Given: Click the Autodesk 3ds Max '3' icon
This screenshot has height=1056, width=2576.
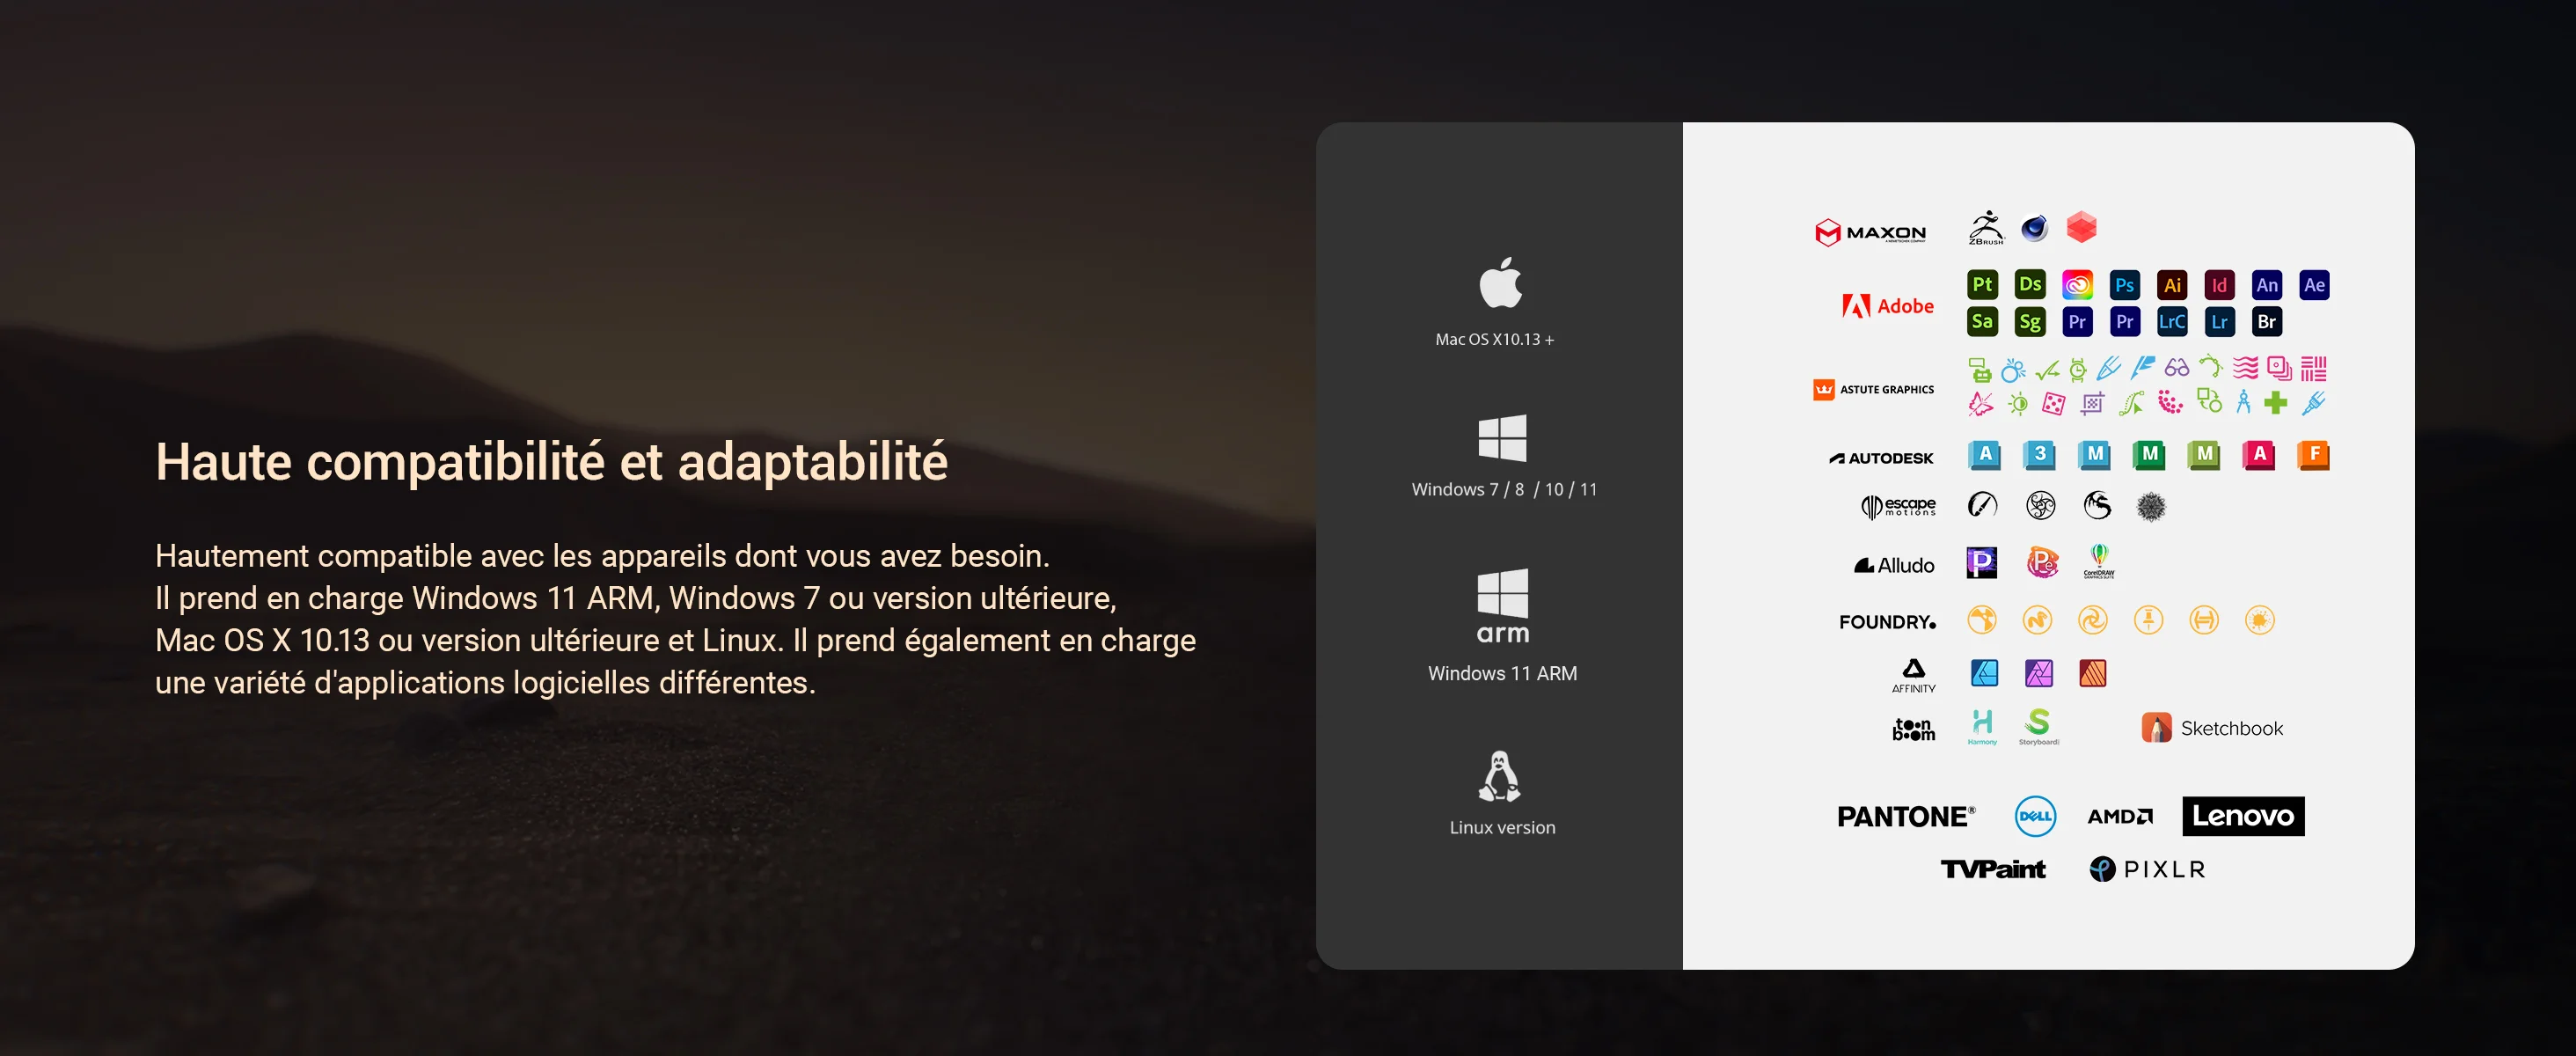Looking at the screenshot, I should 2039,455.
